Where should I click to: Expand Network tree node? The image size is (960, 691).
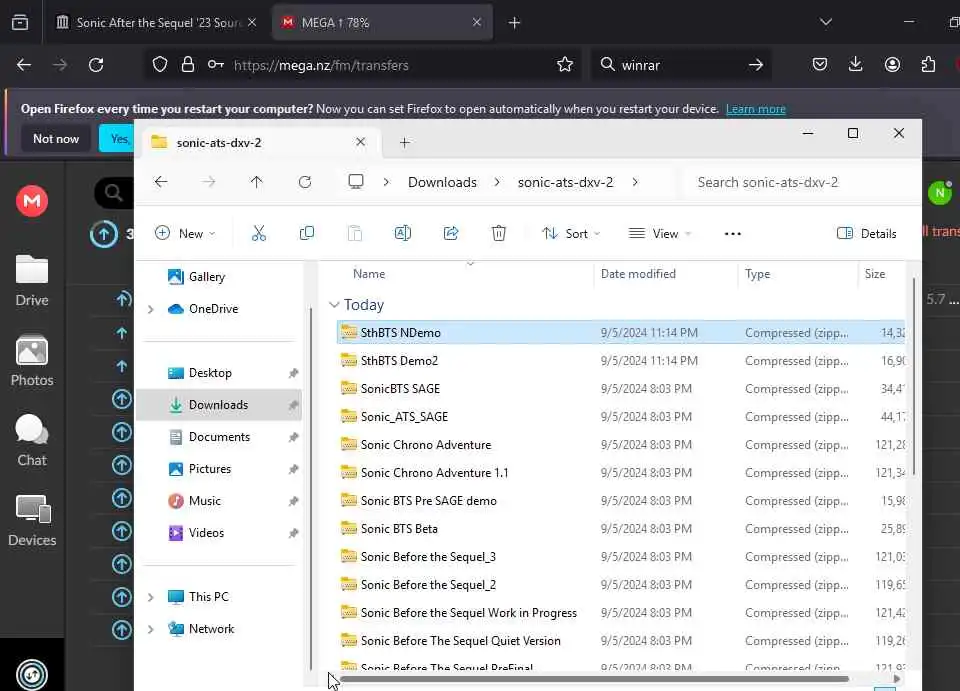pos(151,629)
